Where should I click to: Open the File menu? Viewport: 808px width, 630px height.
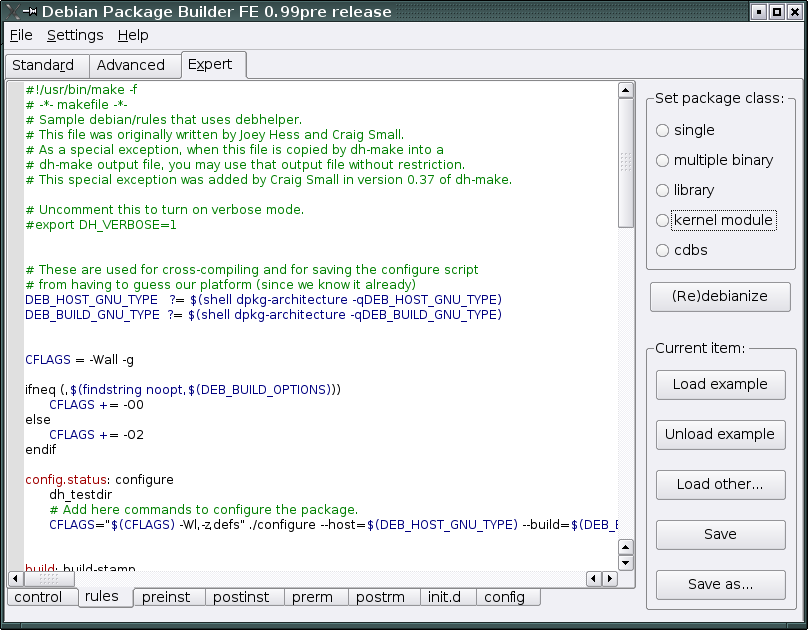[x=21, y=35]
